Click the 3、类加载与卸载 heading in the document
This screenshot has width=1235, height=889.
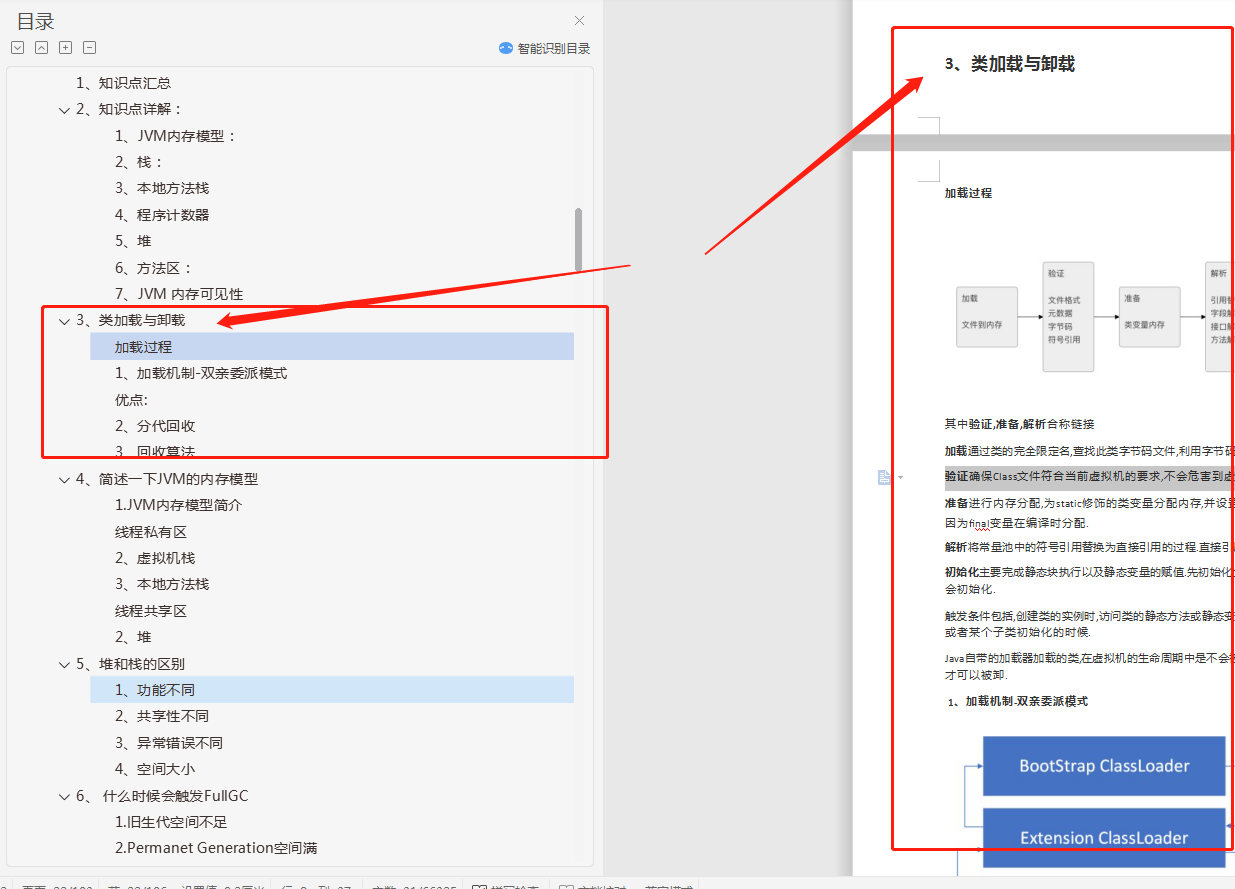tap(1010, 64)
